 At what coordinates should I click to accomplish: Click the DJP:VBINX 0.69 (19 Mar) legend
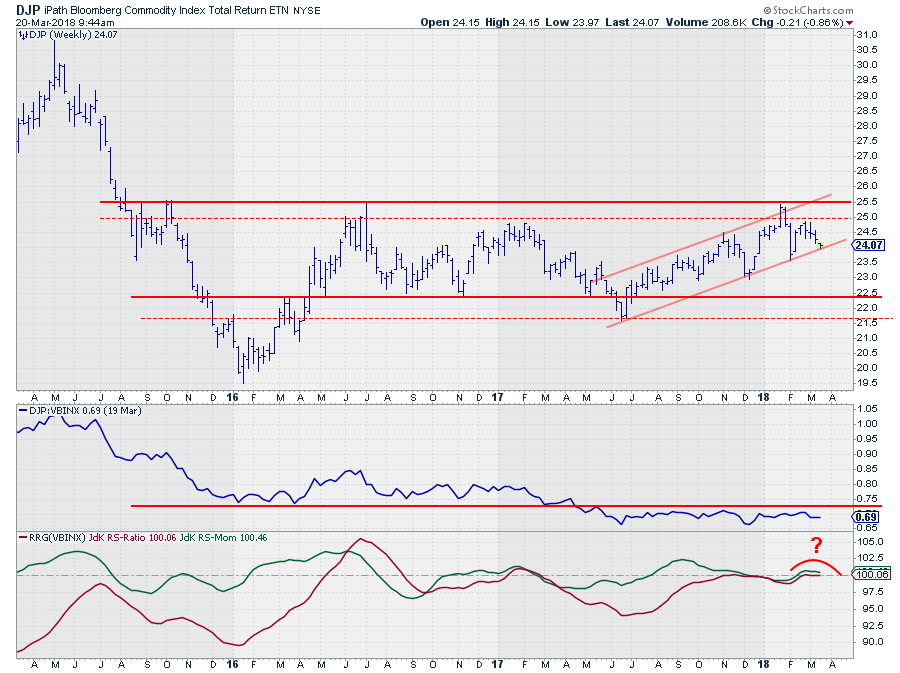coord(85,411)
